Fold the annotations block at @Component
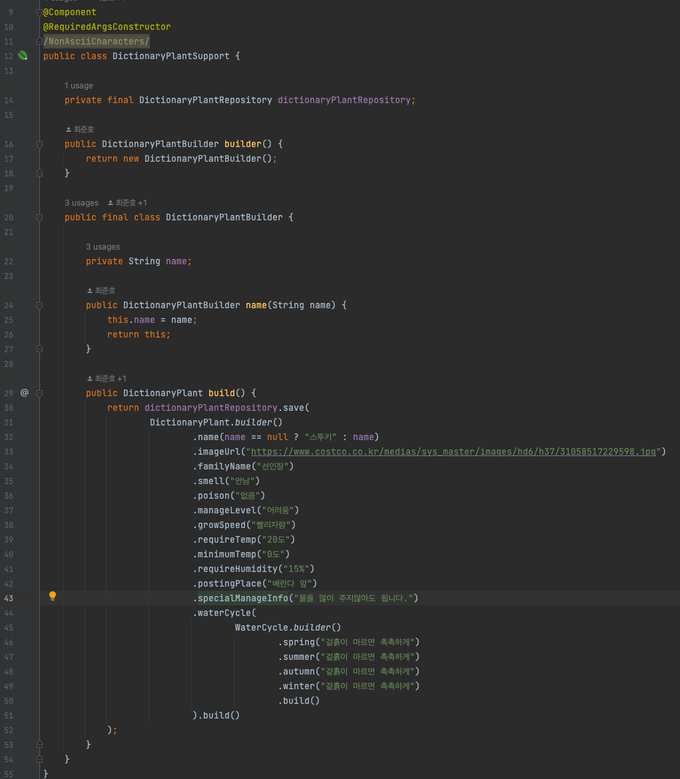The height and width of the screenshot is (779, 680). 40,12
